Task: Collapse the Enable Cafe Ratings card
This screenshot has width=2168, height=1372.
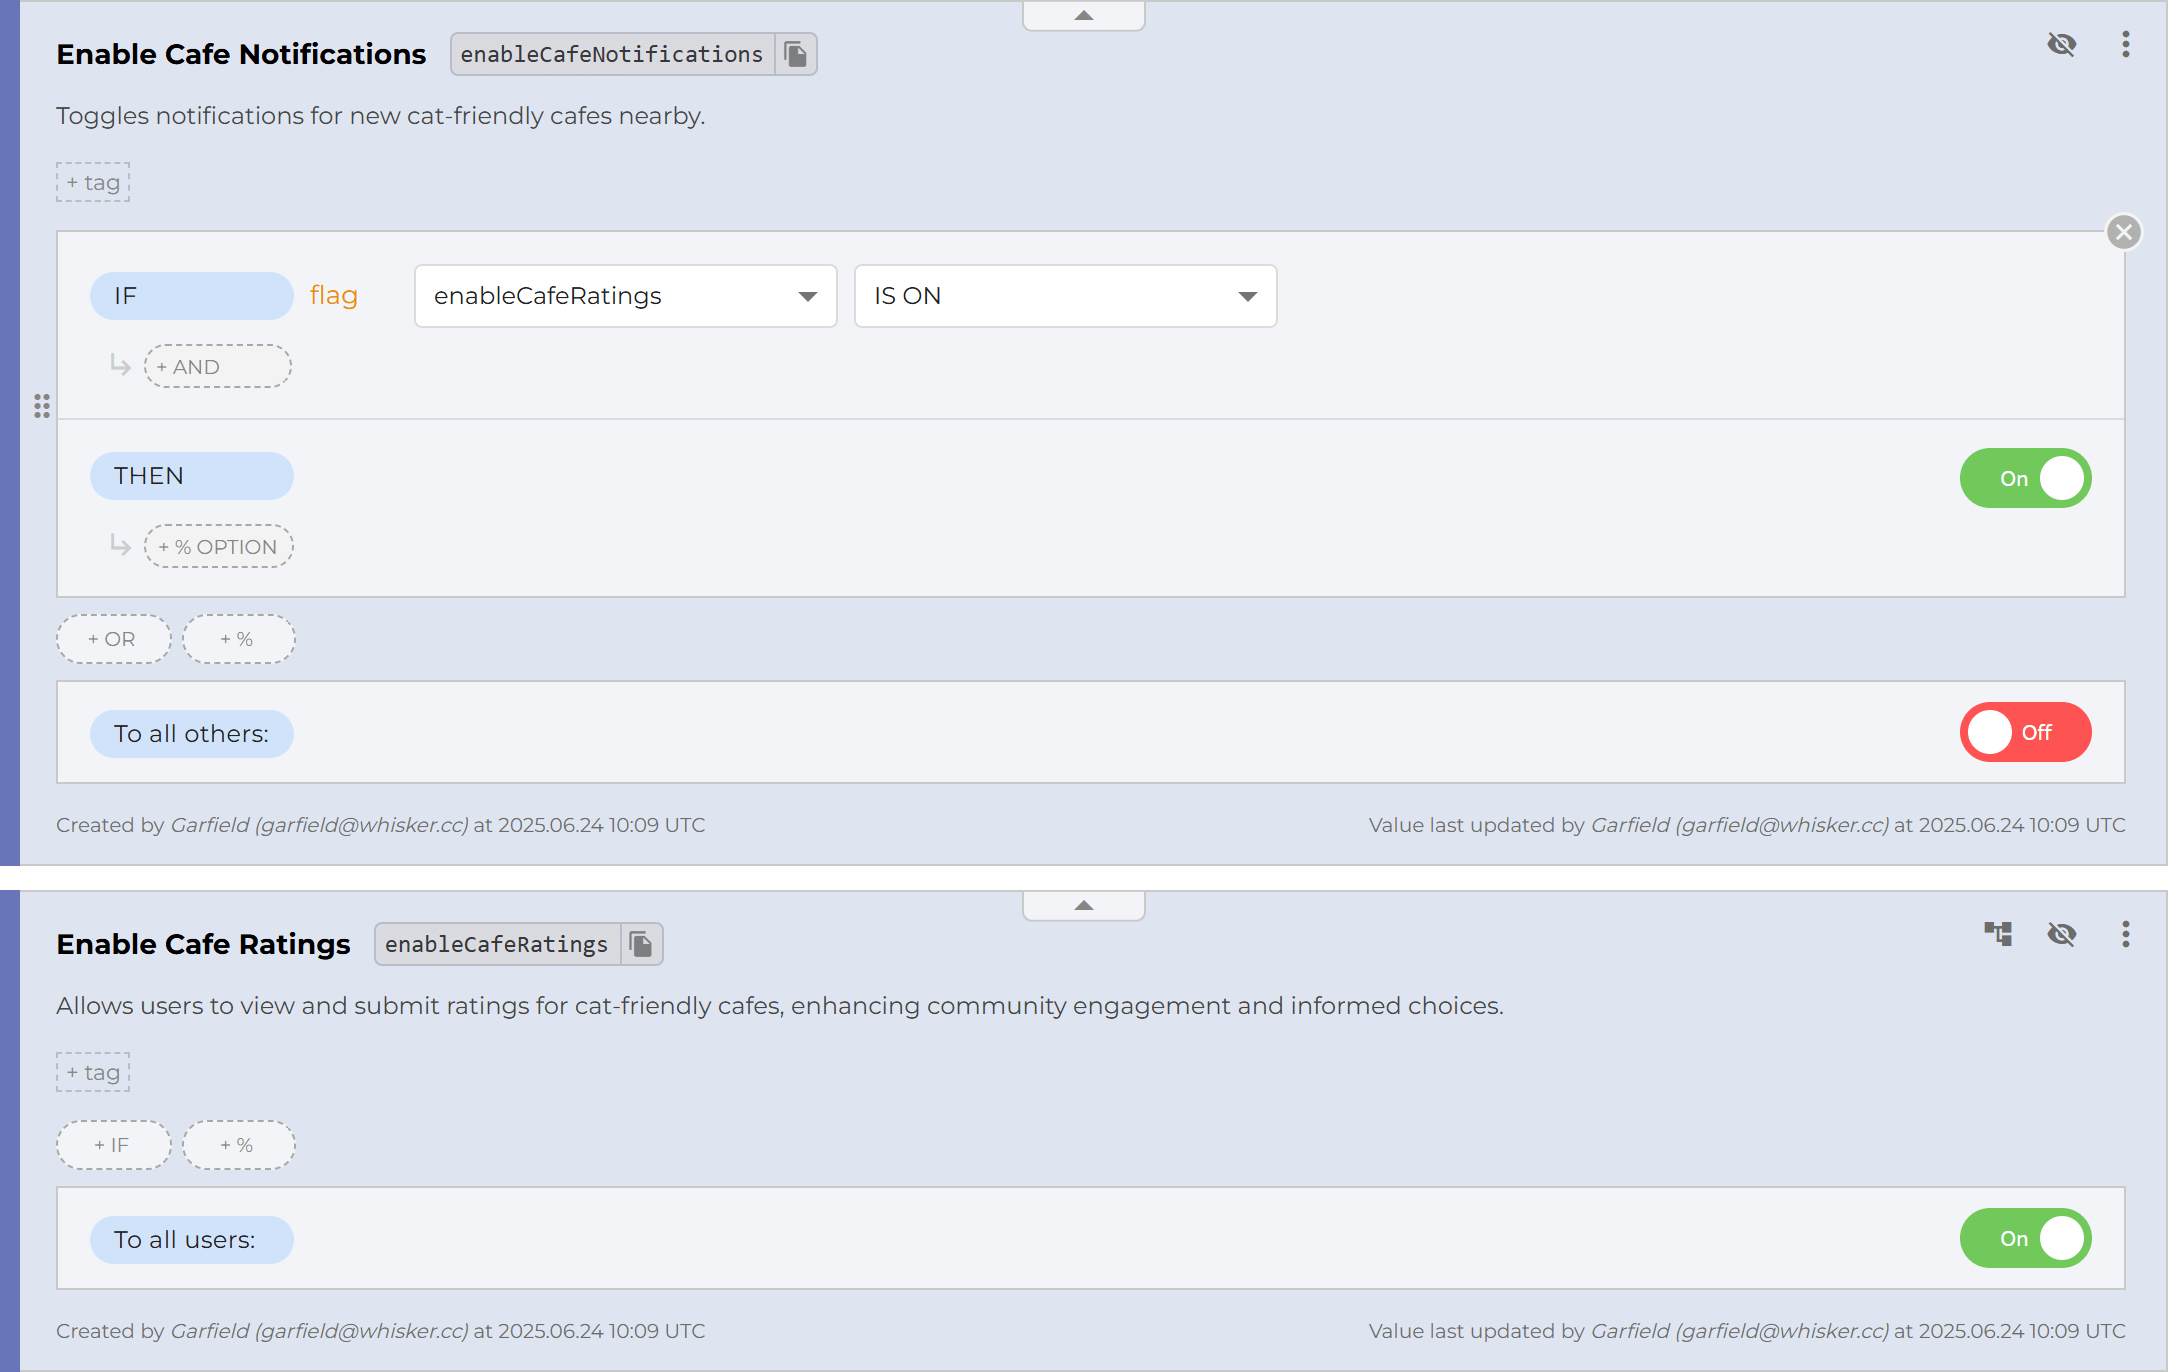Action: tap(1083, 906)
